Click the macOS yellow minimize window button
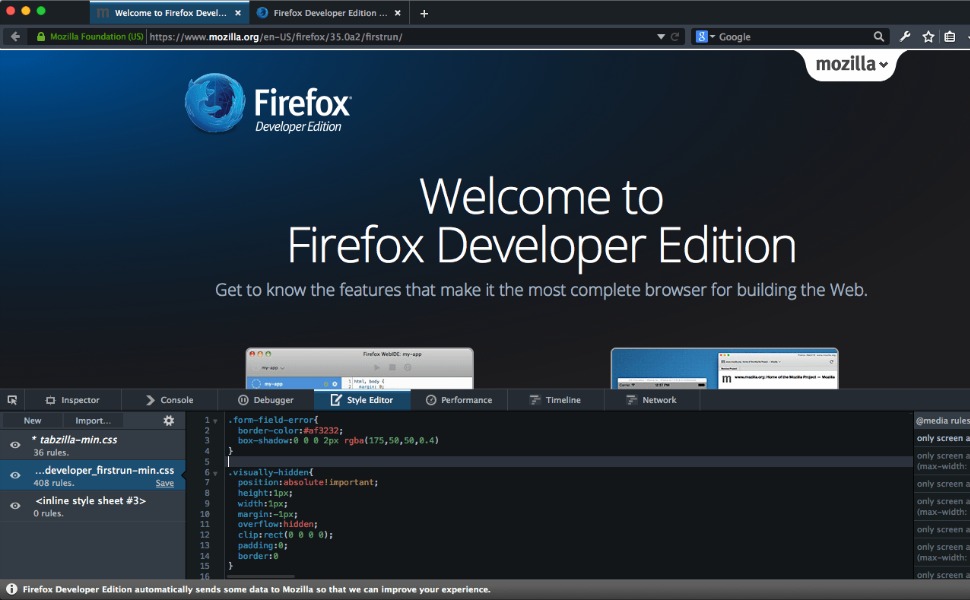The width and height of the screenshot is (970, 600). click(x=25, y=11)
